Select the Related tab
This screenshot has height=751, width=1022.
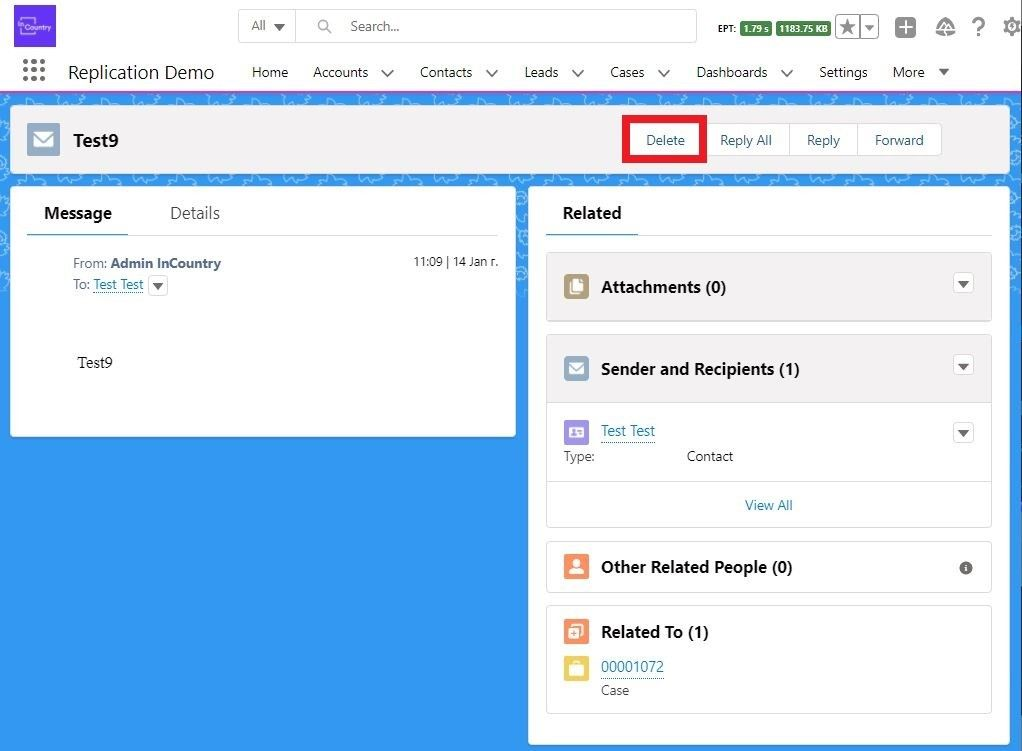(592, 213)
